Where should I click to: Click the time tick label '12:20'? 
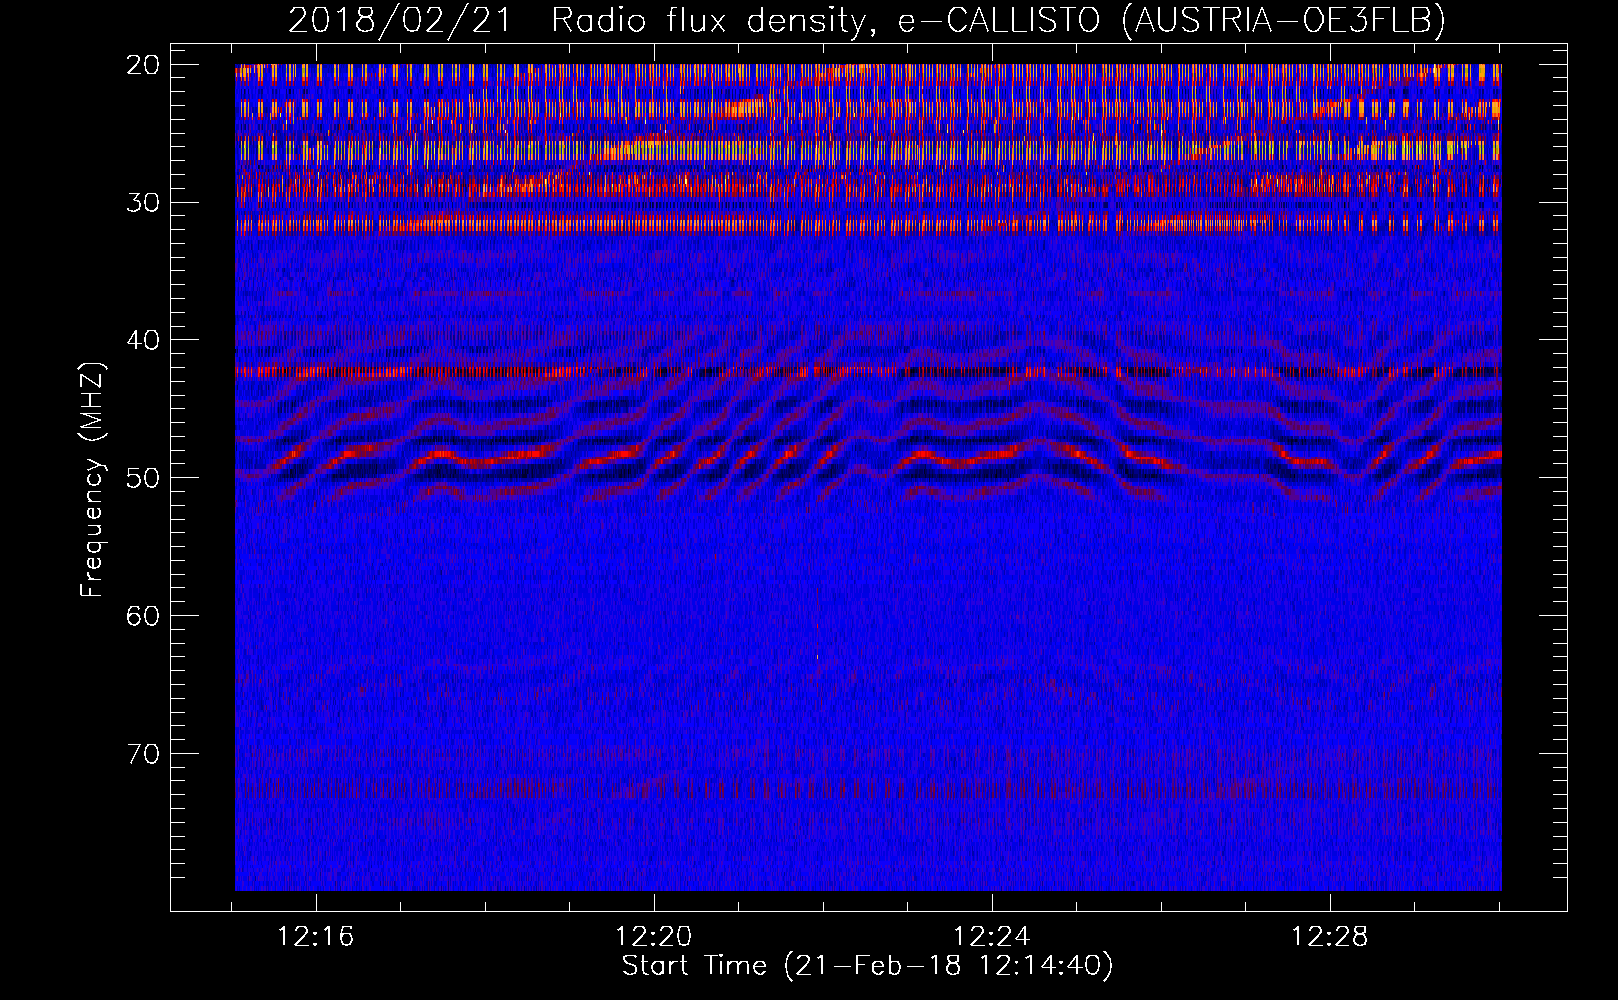pos(654,937)
